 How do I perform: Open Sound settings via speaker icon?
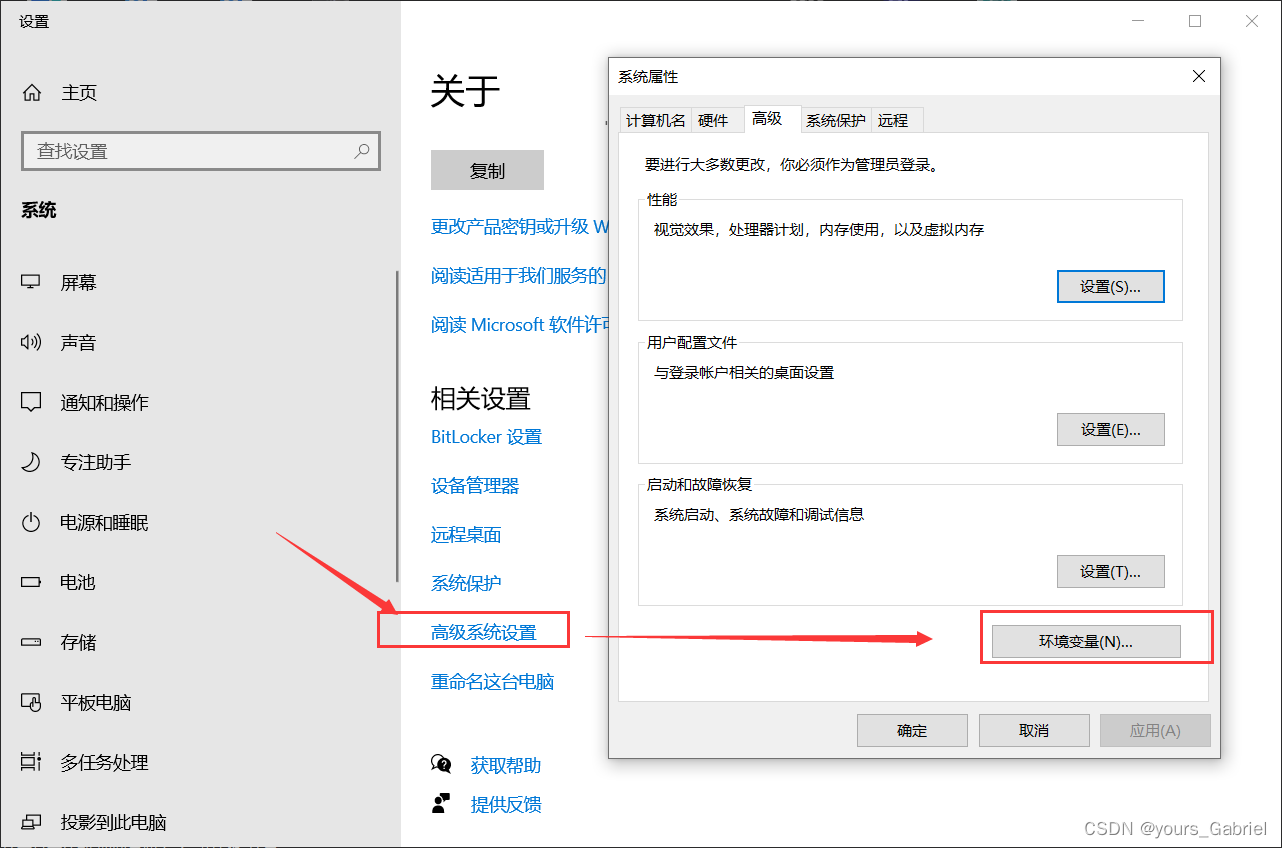tap(31, 342)
